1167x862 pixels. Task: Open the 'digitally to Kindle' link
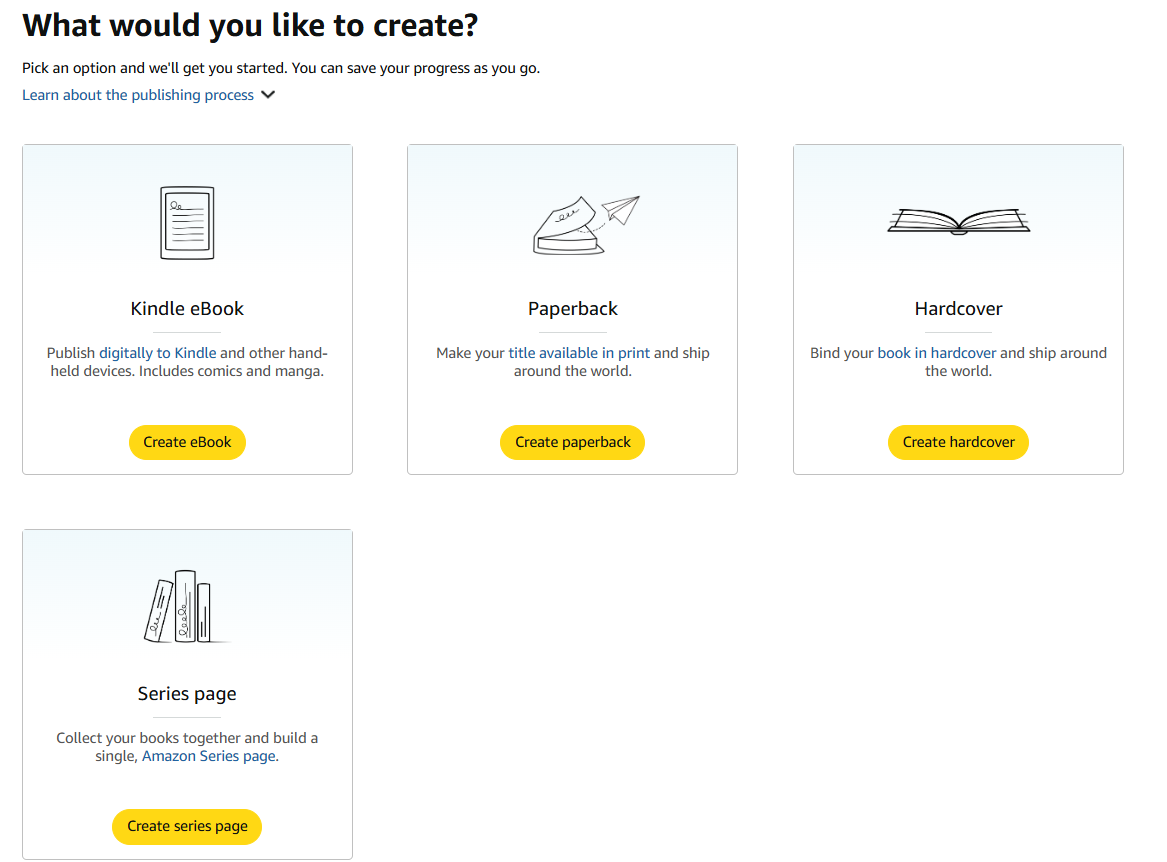[158, 353]
